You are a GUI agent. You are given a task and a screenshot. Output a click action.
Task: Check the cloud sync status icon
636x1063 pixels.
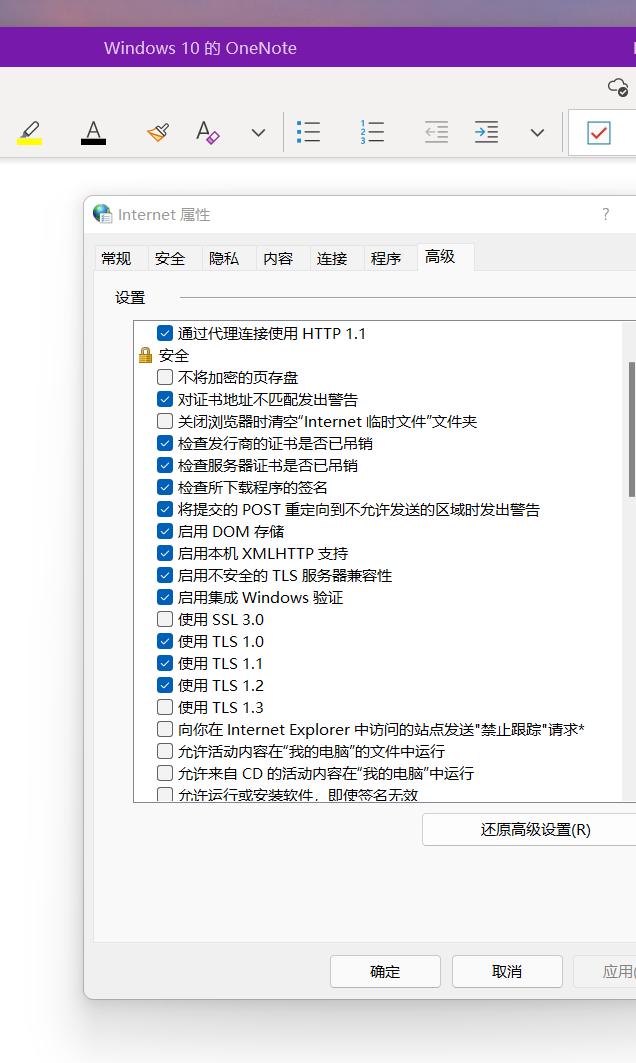click(618, 87)
